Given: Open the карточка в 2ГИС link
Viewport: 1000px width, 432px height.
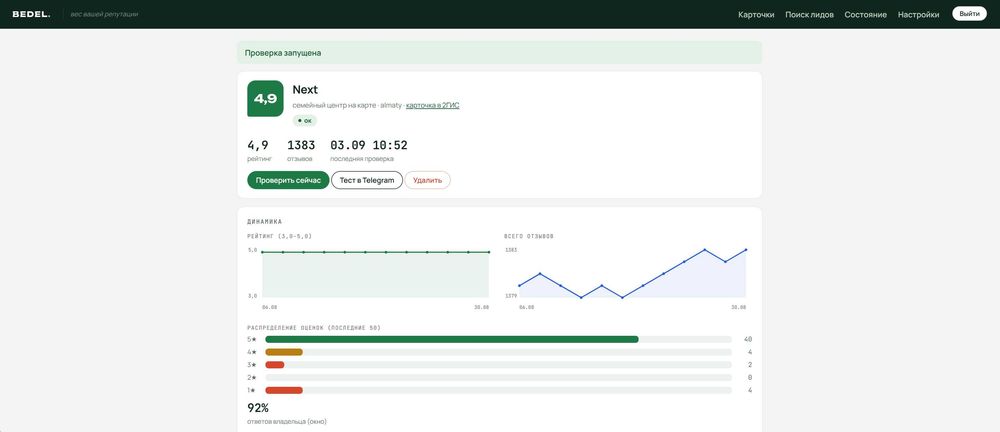Looking at the screenshot, I should pos(432,105).
